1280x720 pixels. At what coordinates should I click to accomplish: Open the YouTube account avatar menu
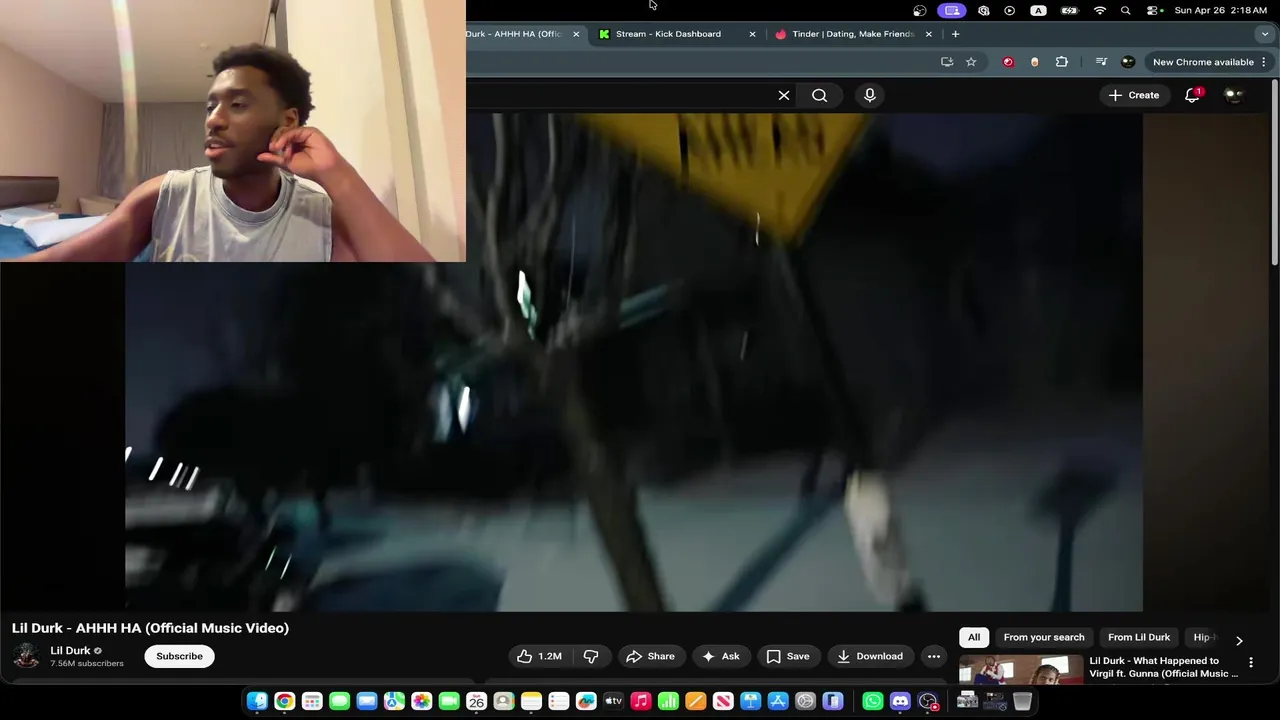[x=1234, y=95]
